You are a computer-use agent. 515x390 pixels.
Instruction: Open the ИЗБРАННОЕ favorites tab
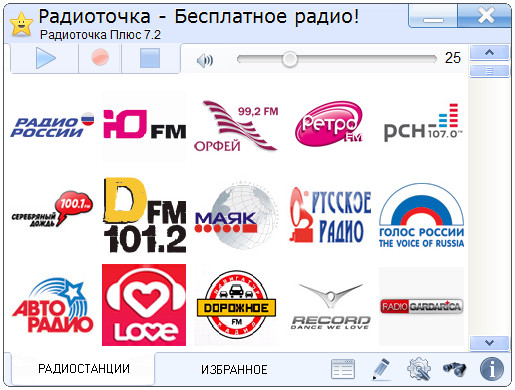[234, 369]
